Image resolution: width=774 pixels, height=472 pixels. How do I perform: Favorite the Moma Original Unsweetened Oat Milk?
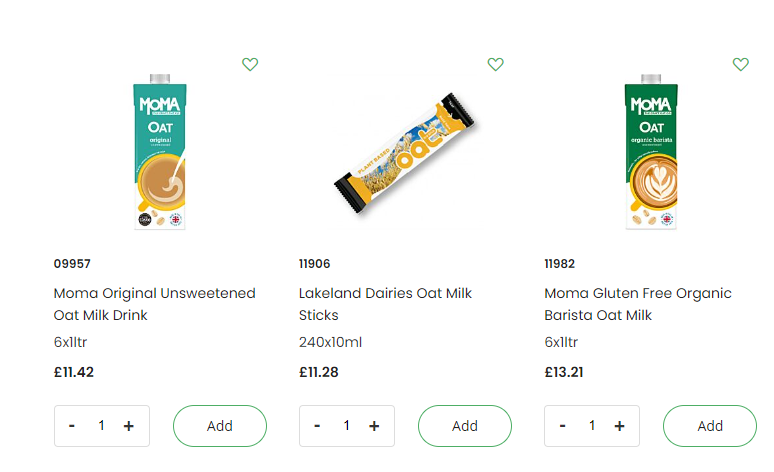pyautogui.click(x=250, y=64)
